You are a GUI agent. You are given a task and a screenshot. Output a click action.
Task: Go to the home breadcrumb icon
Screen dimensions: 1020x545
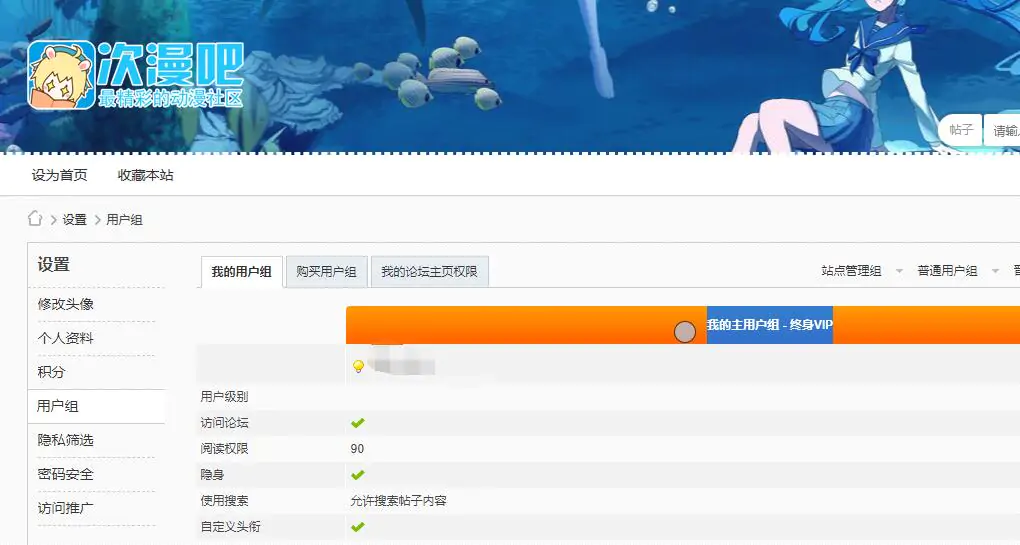point(35,219)
